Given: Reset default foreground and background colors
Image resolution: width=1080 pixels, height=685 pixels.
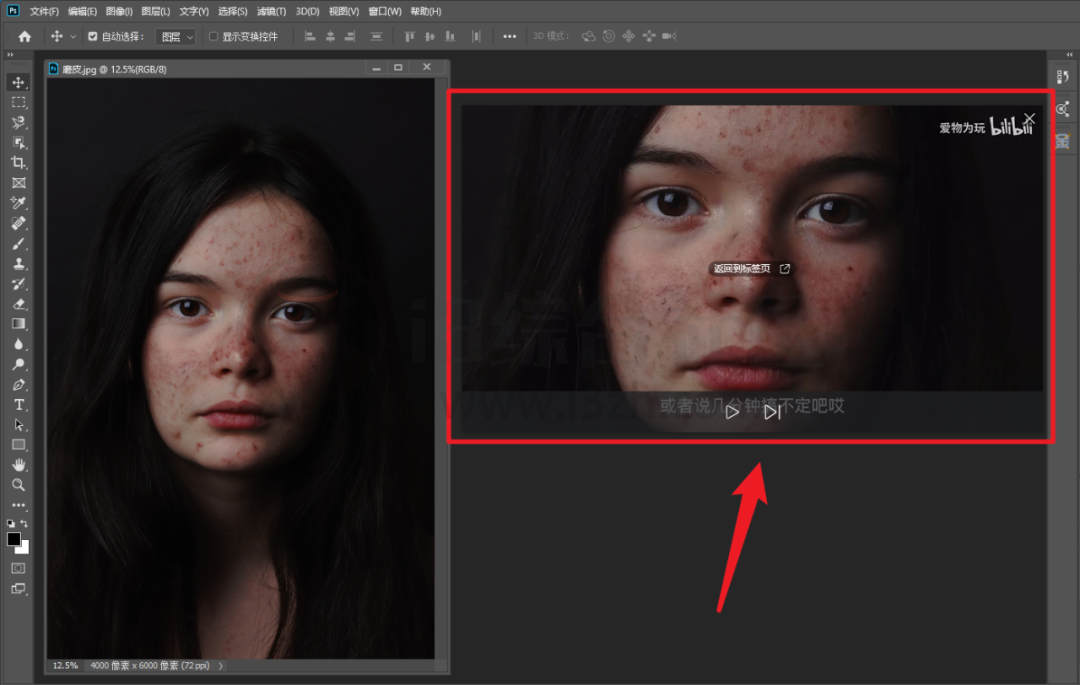Looking at the screenshot, I should coord(10,524).
